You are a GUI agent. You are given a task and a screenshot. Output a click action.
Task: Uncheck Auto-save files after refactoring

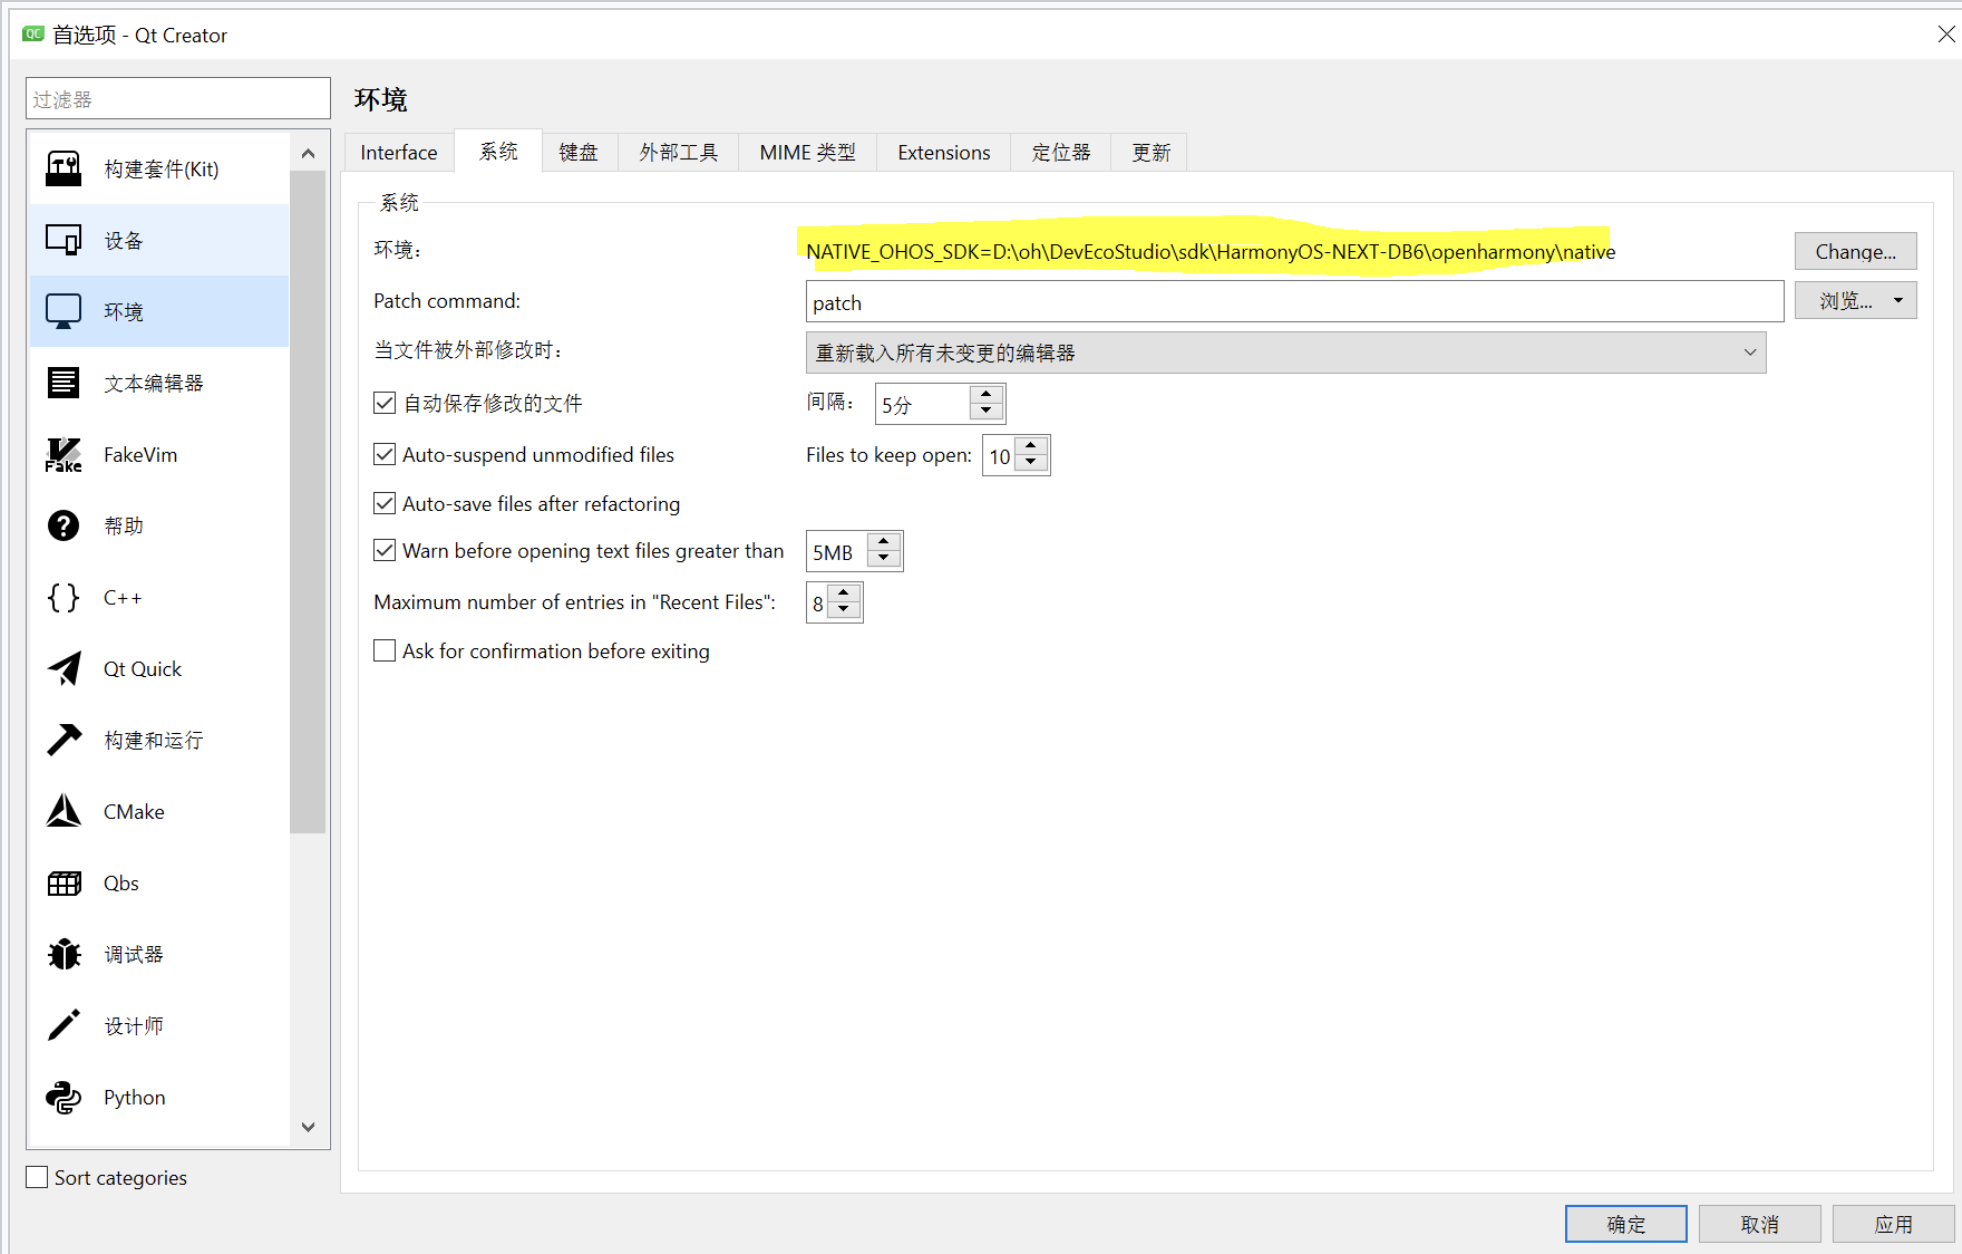(385, 504)
